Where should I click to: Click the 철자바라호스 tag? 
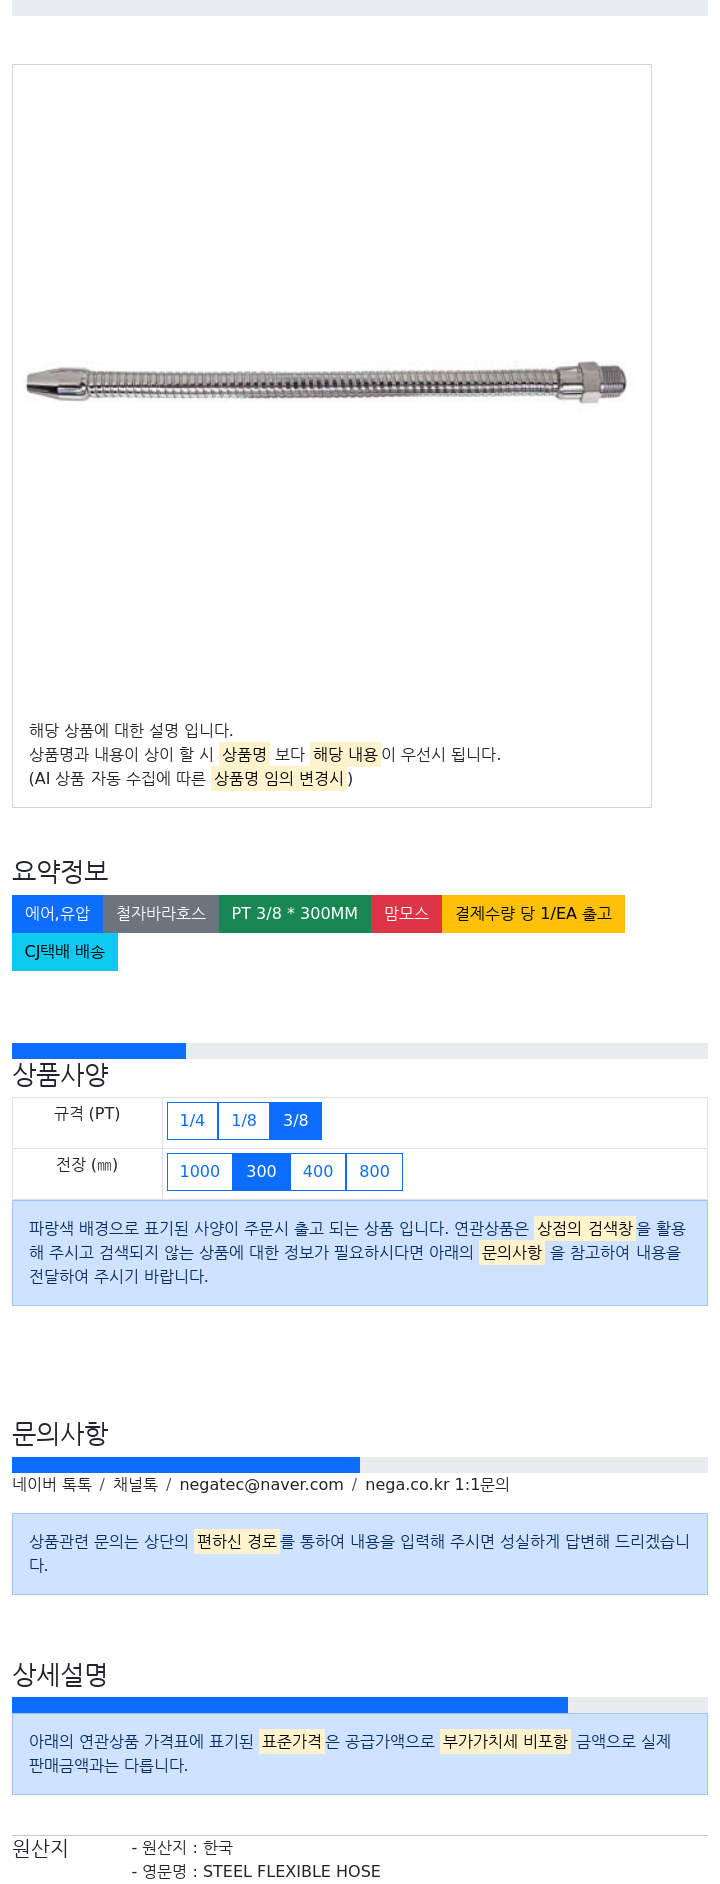coord(161,914)
